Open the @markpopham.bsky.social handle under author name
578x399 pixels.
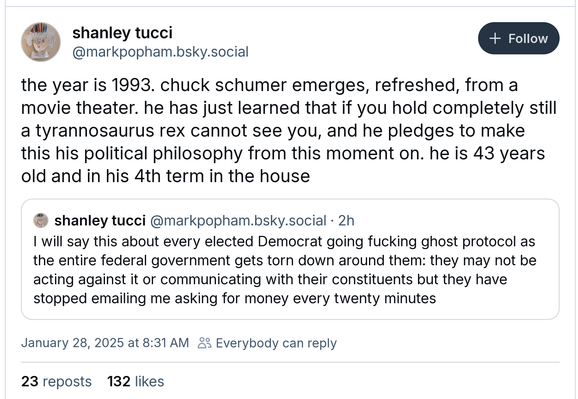(x=160, y=52)
